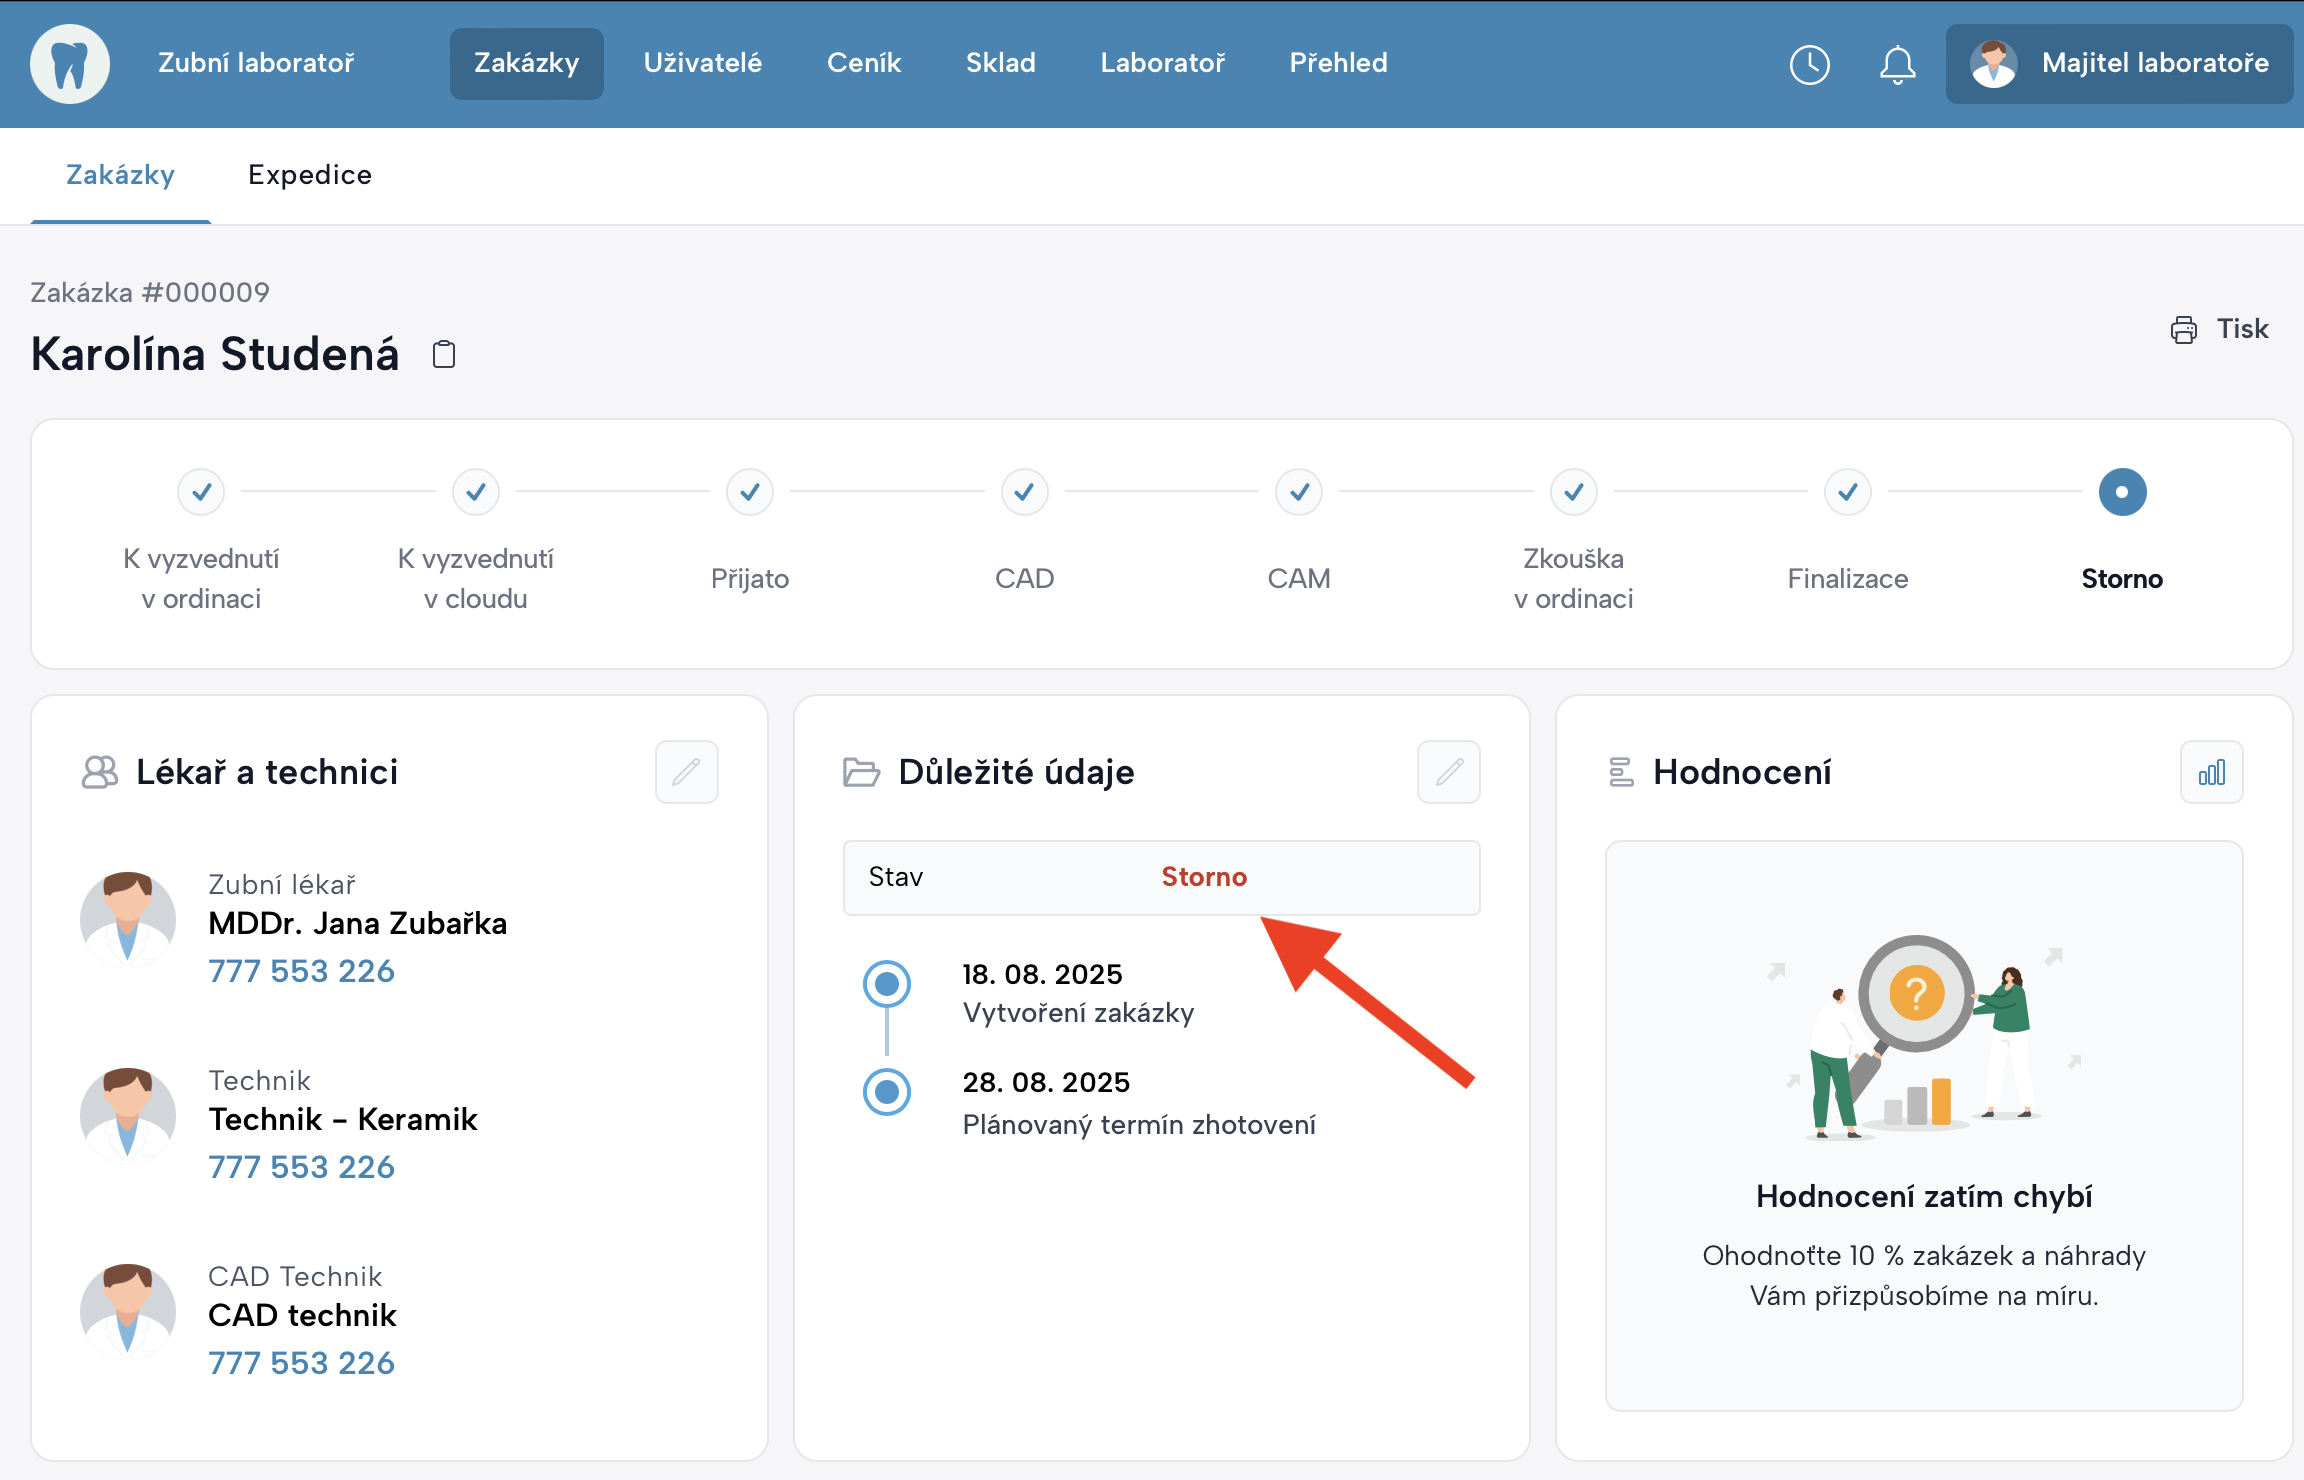This screenshot has height=1480, width=2304.
Task: Edit Lékař a technici with pencil icon
Action: [x=686, y=772]
